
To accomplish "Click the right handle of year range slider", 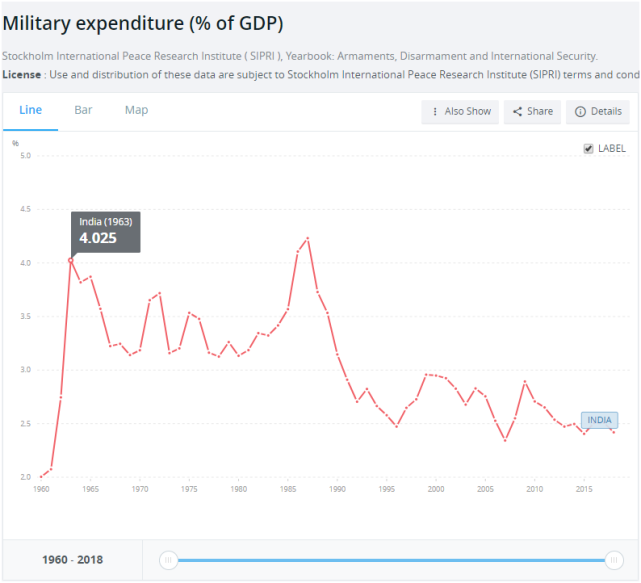I will (x=614, y=560).
